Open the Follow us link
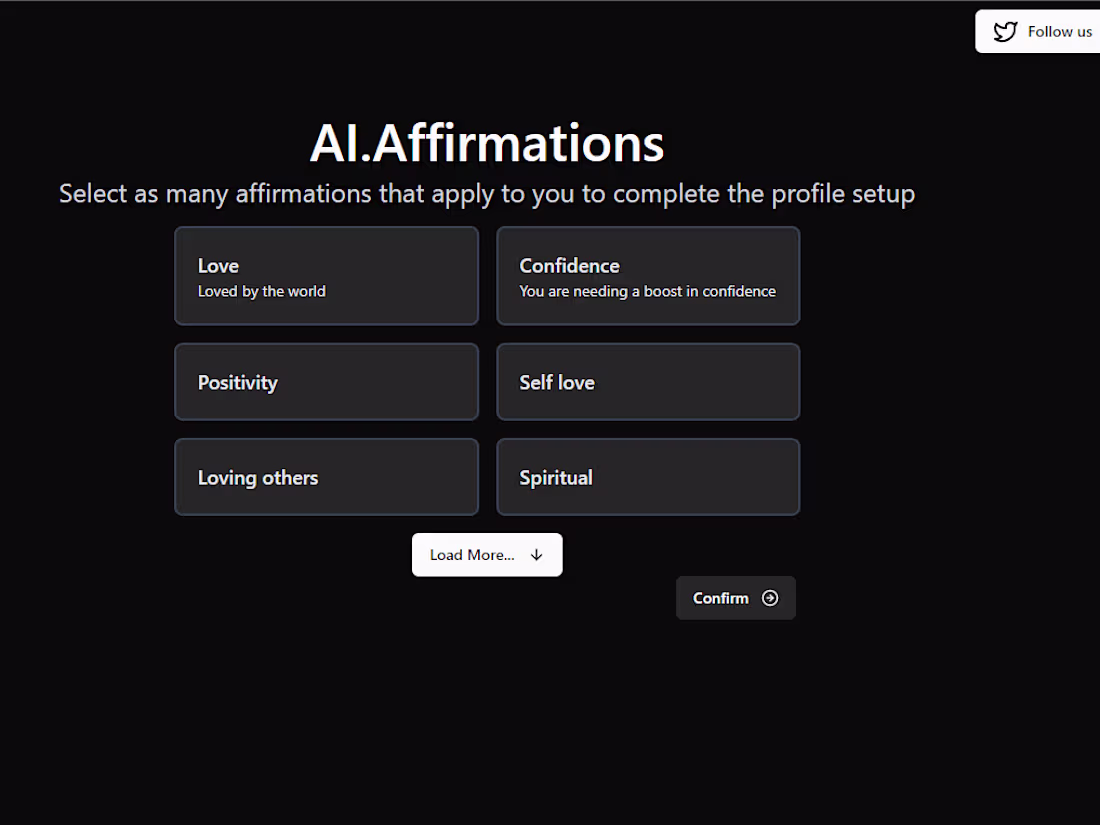This screenshot has width=1100, height=825. (1045, 31)
